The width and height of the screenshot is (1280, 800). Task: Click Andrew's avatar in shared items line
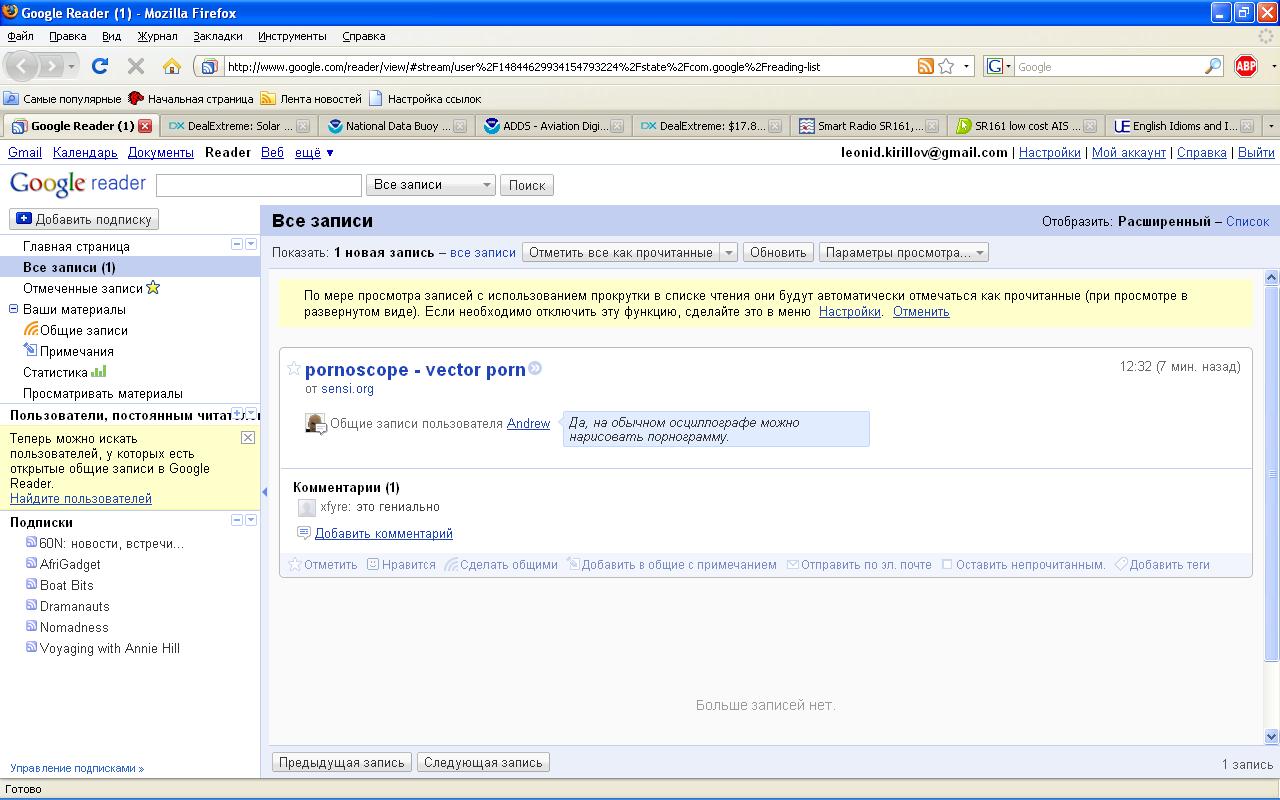[315, 423]
